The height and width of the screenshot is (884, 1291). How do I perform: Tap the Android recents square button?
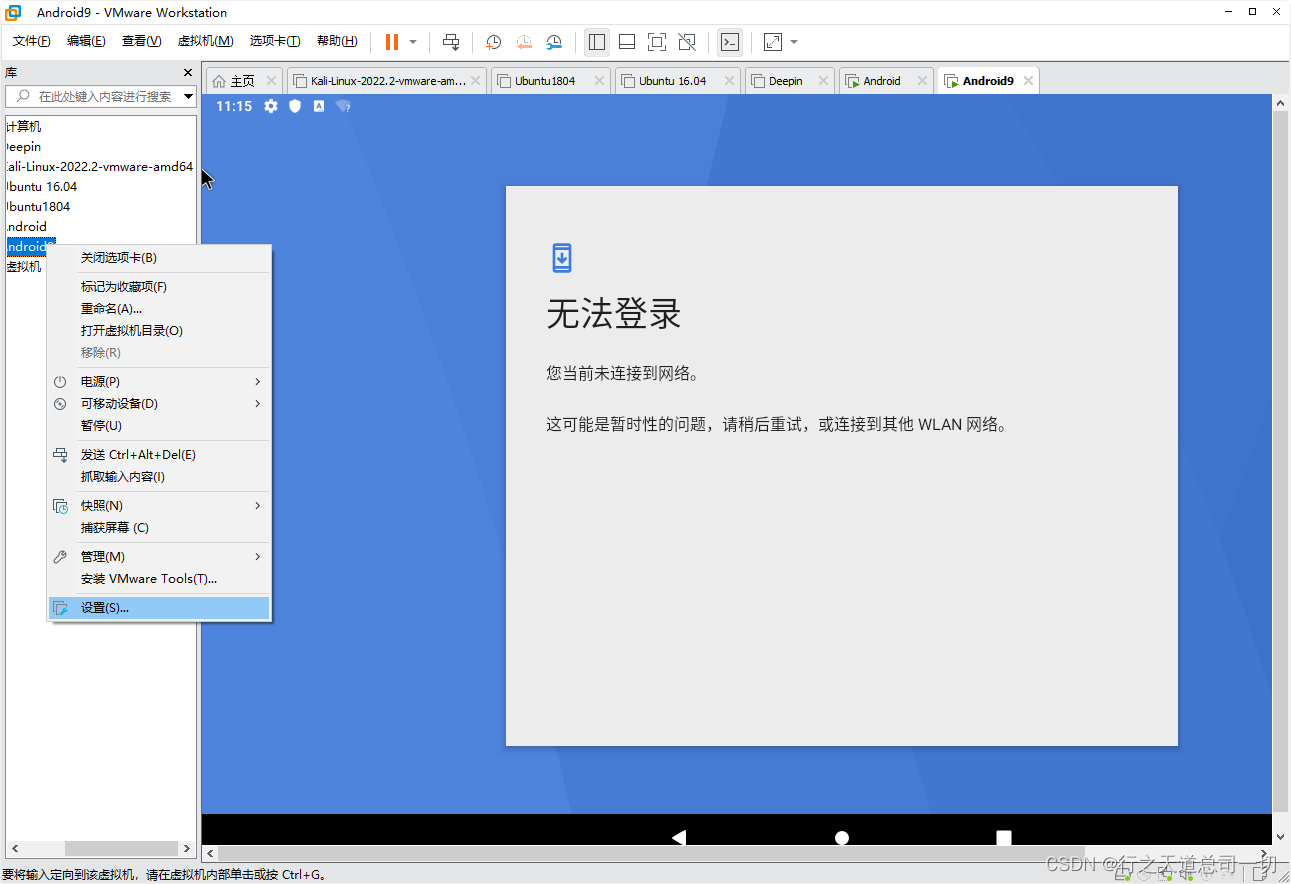[1004, 838]
